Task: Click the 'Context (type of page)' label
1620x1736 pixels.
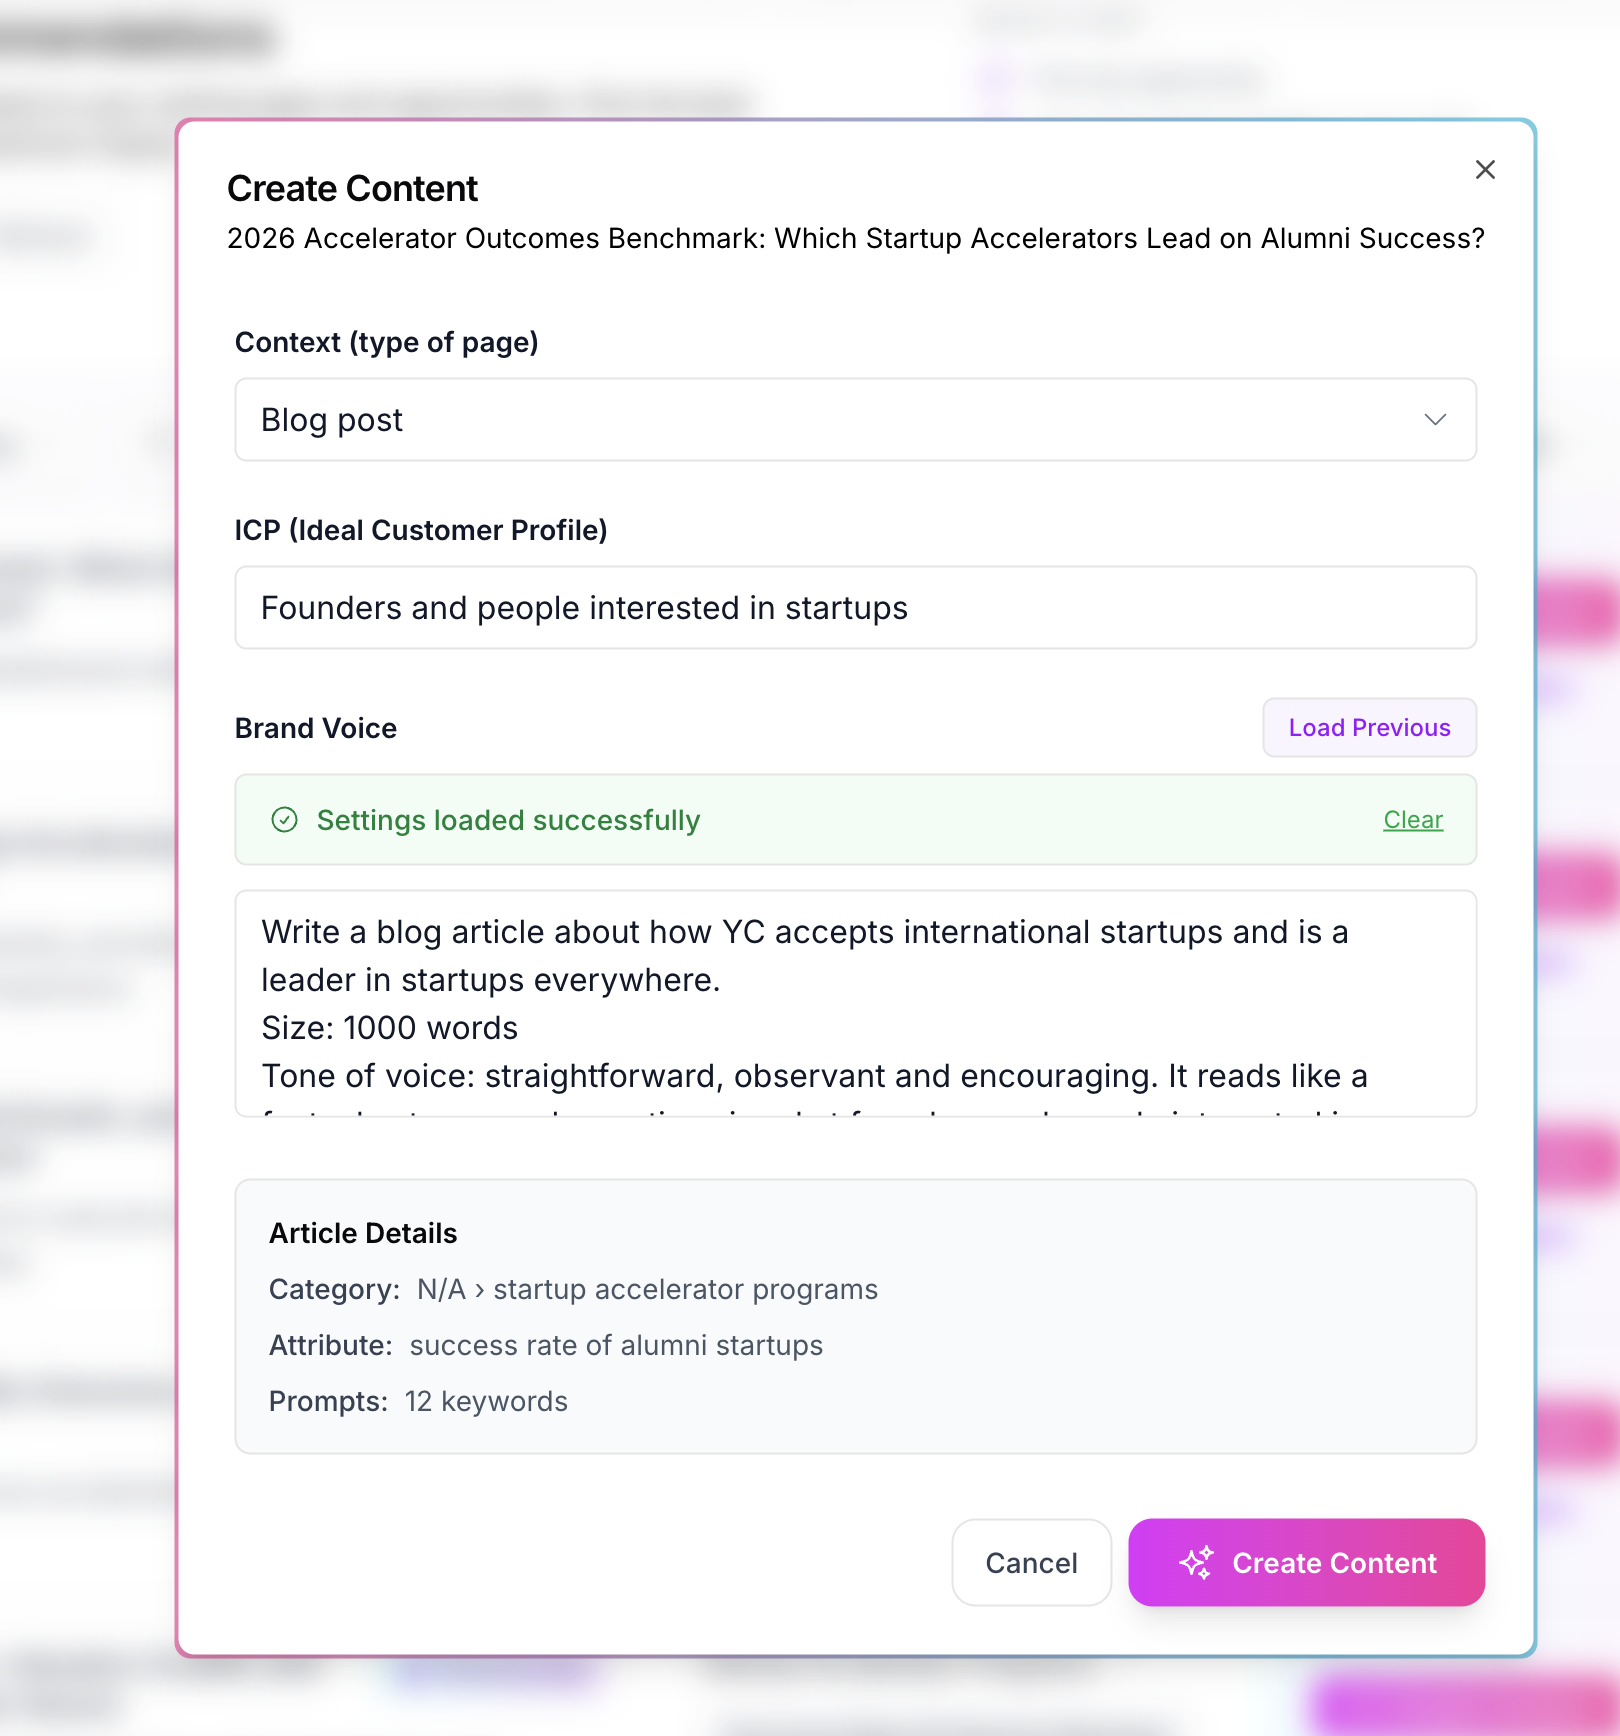Action: (386, 342)
